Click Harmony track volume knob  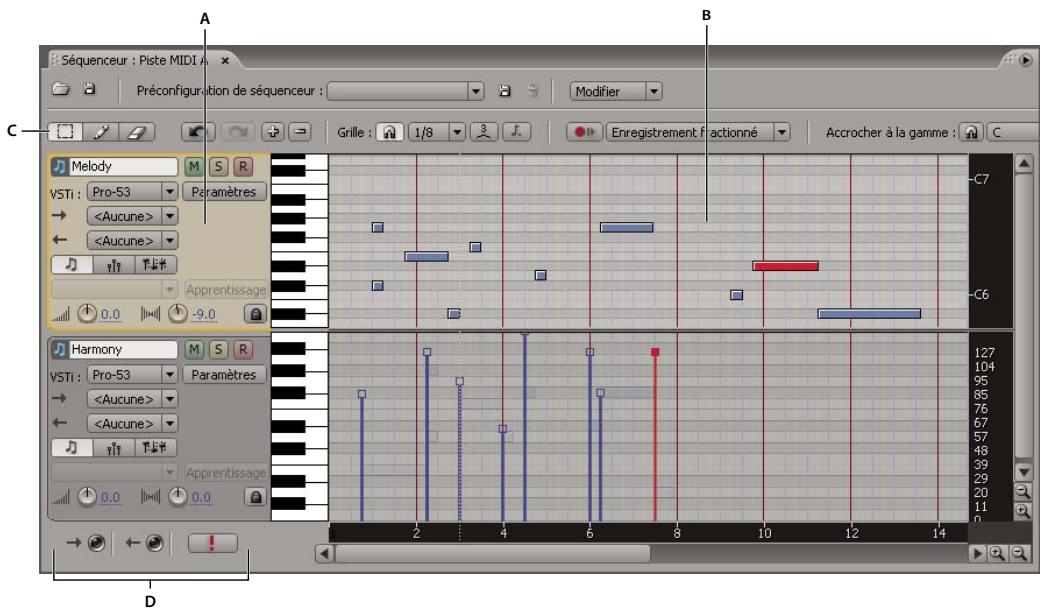point(87,496)
